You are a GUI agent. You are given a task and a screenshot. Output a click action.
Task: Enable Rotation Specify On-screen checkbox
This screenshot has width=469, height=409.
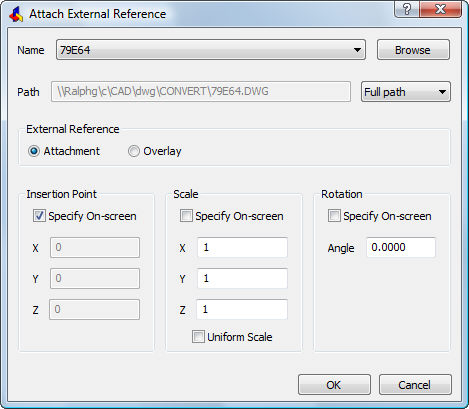pos(334,216)
